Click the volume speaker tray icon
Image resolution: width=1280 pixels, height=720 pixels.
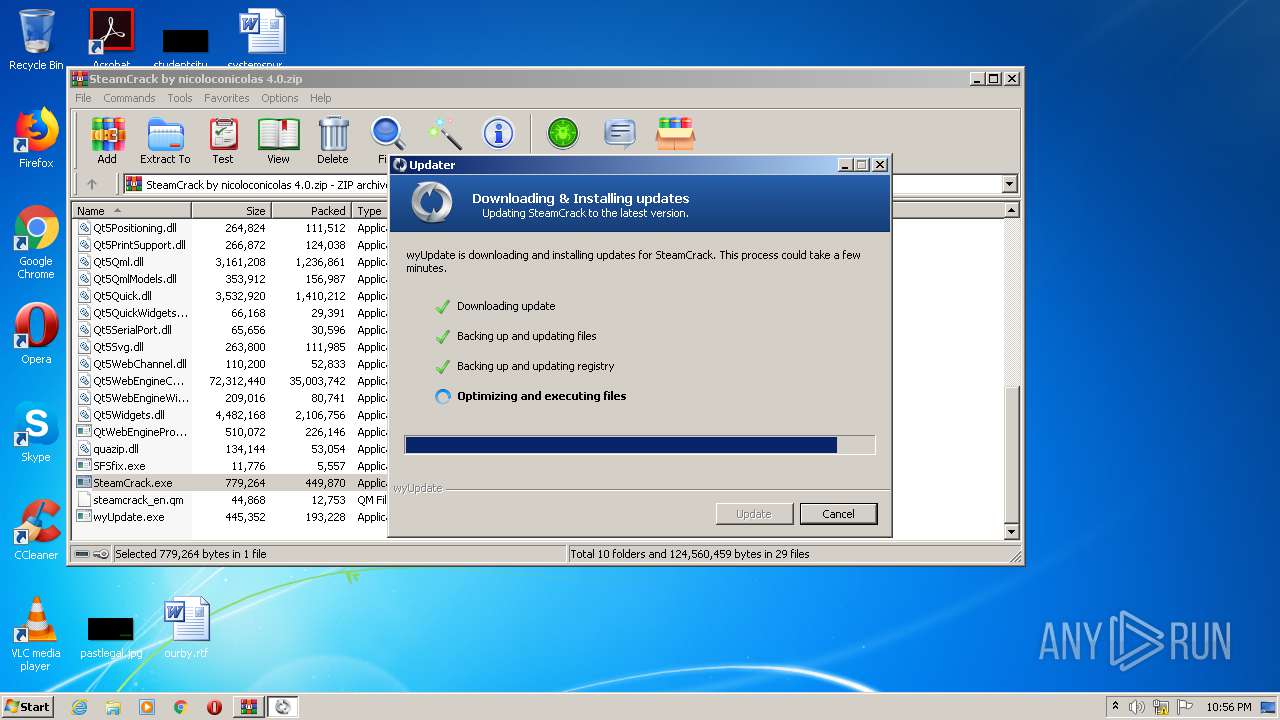point(1136,707)
